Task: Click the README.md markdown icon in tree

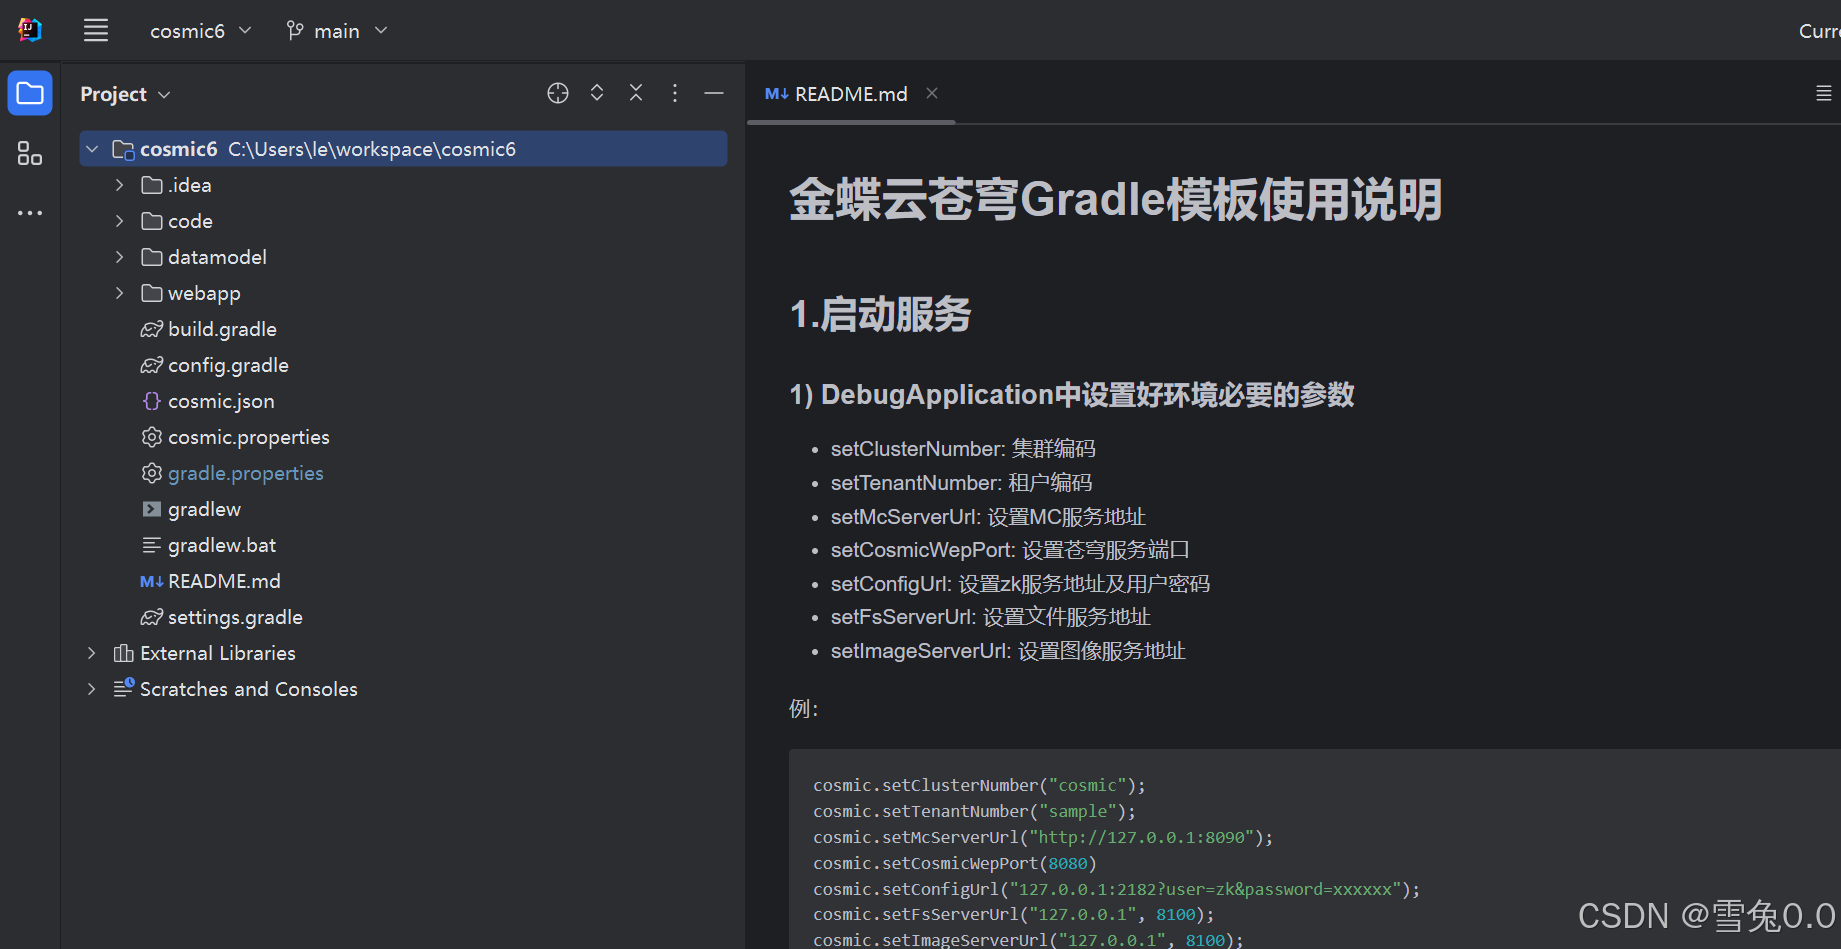Action: point(152,581)
